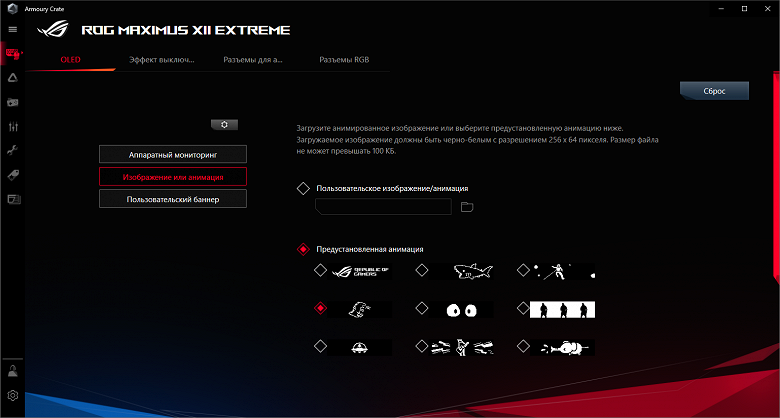Select Аппаратный мониторинг mode

click(173, 154)
